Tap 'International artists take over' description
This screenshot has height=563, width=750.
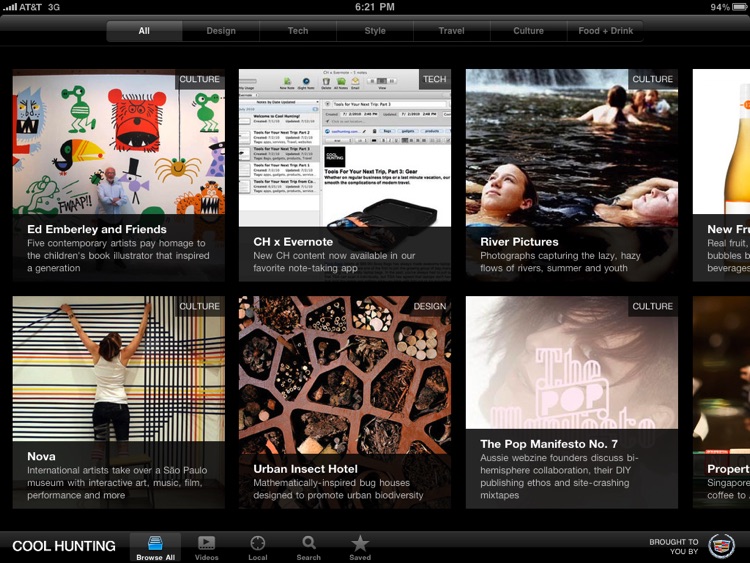click(117, 483)
